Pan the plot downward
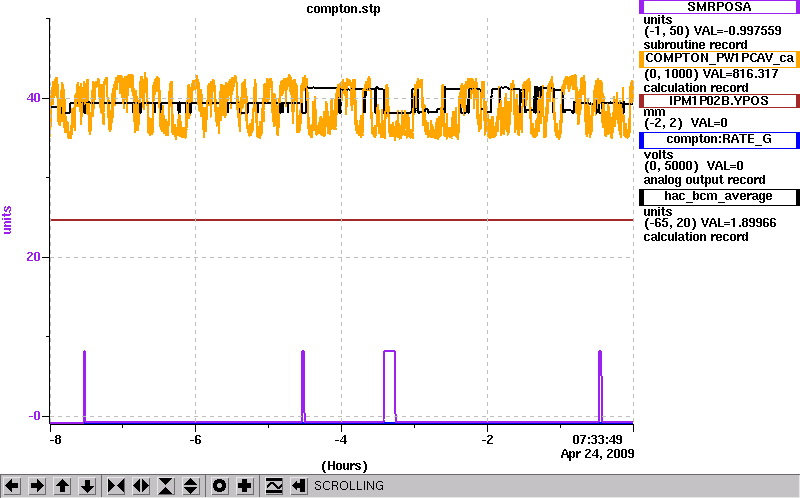Screen dimensions: 800x498 (x=87, y=486)
